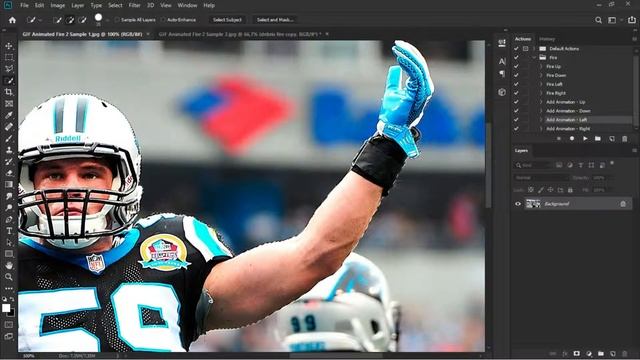
Task: Choose New Selection brush mode
Action: [x=58, y=20]
